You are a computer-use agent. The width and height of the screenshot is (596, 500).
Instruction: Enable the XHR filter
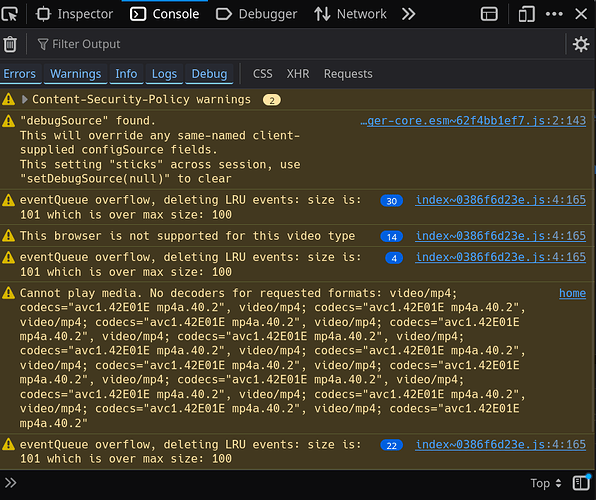[x=298, y=74]
